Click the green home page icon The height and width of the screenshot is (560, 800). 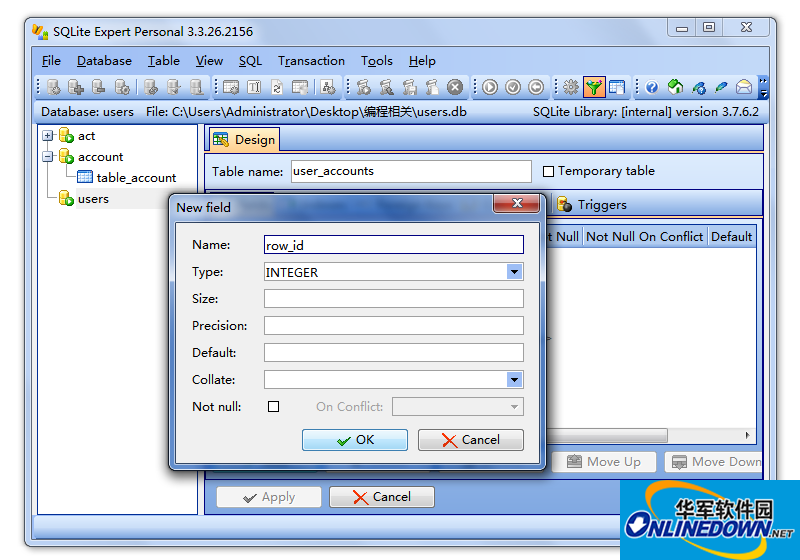pos(675,87)
